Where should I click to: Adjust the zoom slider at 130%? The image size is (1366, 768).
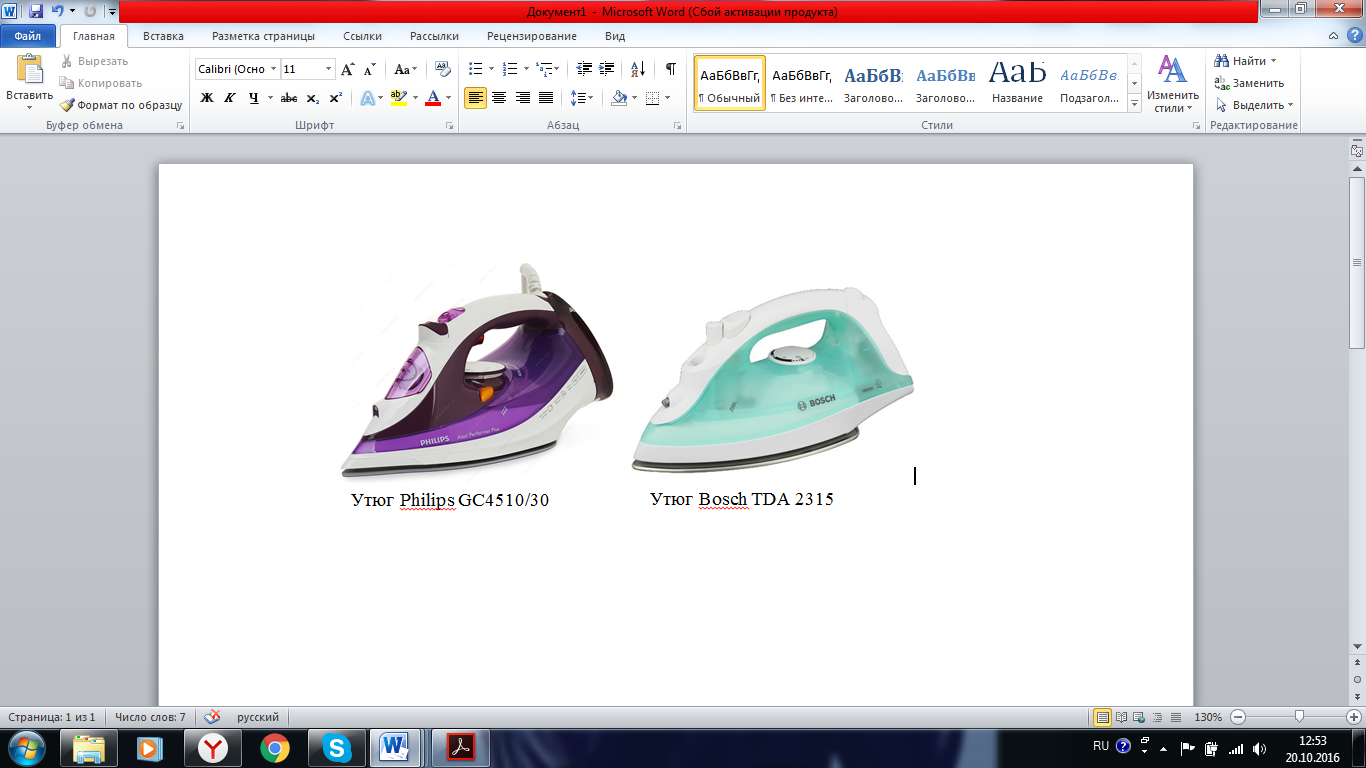pos(1298,717)
